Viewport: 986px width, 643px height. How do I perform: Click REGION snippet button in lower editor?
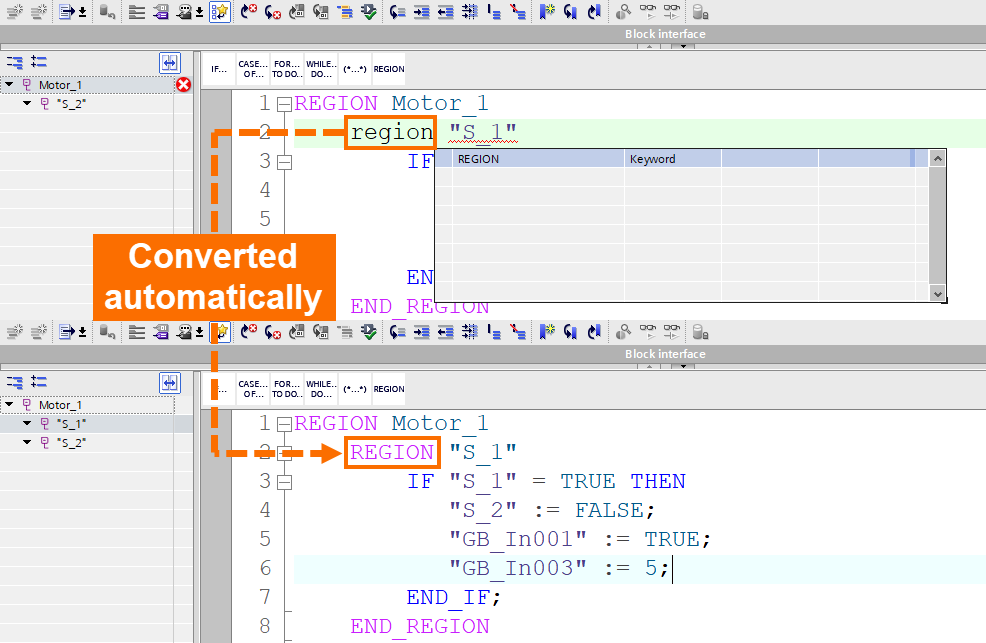click(x=389, y=389)
